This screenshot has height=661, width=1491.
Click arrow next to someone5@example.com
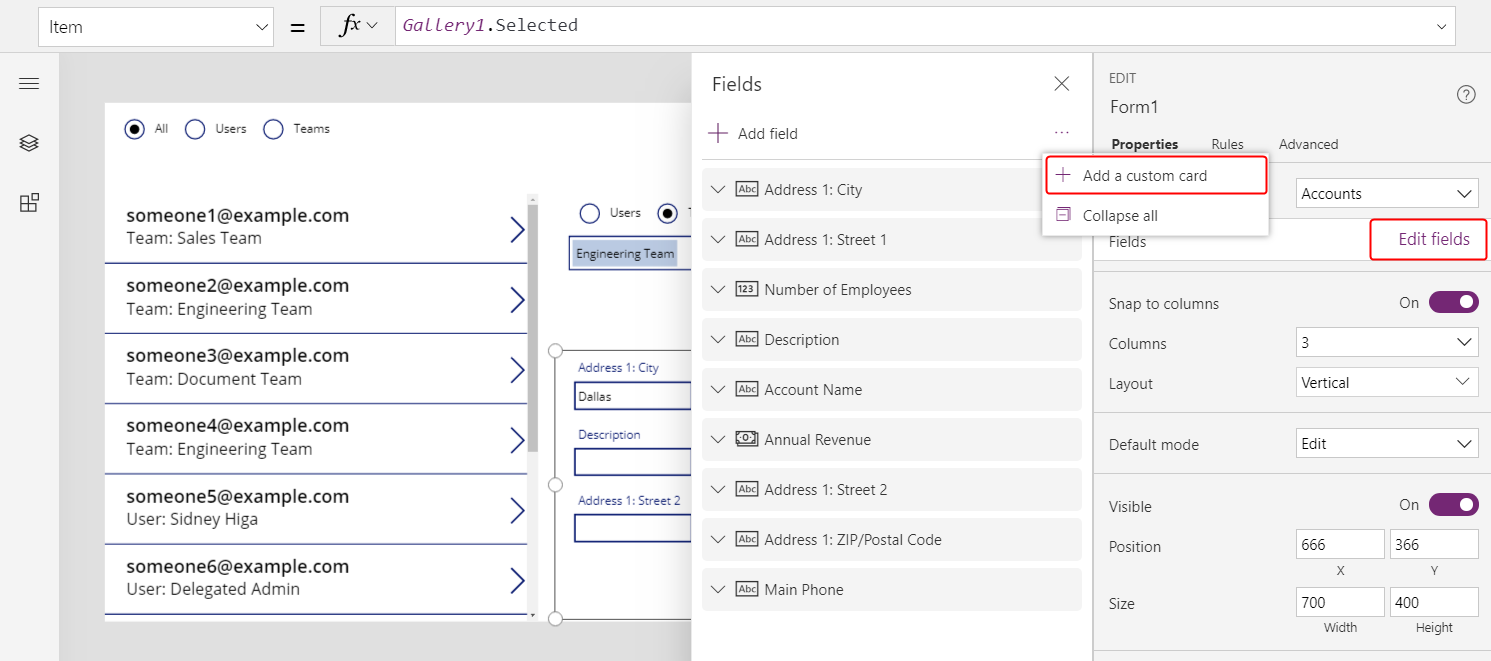(x=516, y=510)
